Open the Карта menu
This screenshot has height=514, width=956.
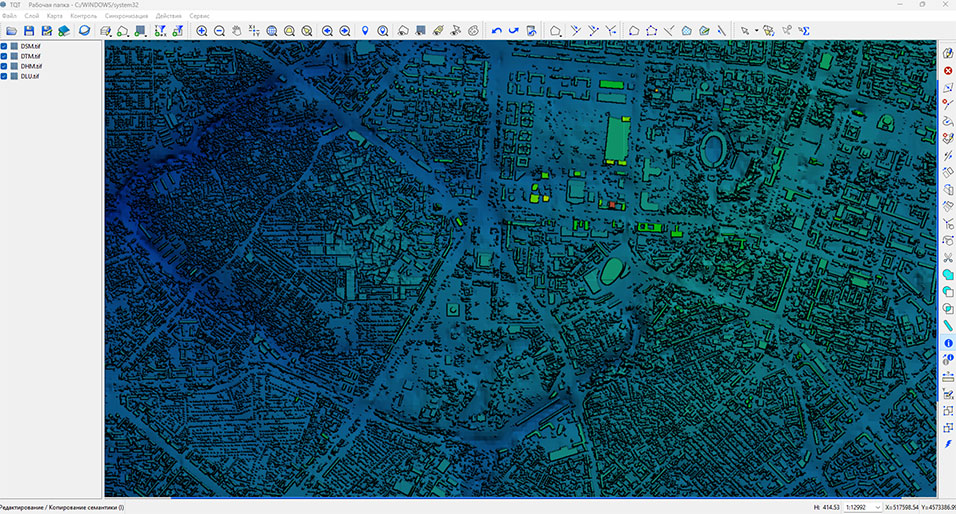[54, 16]
